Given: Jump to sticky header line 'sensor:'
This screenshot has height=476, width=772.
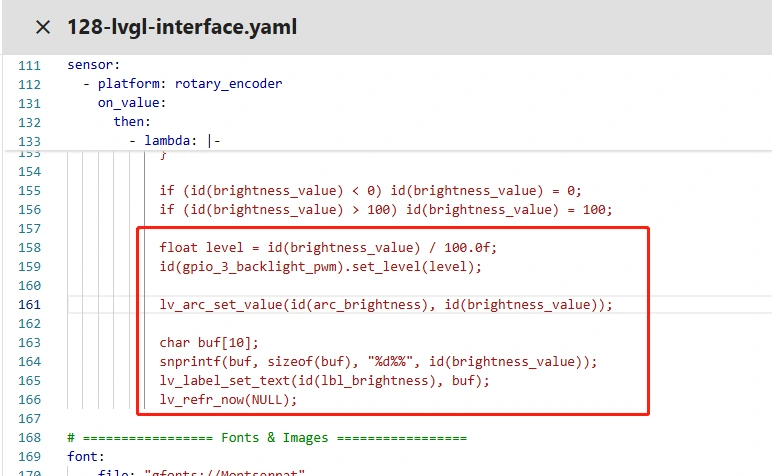Looking at the screenshot, I should point(93,65).
